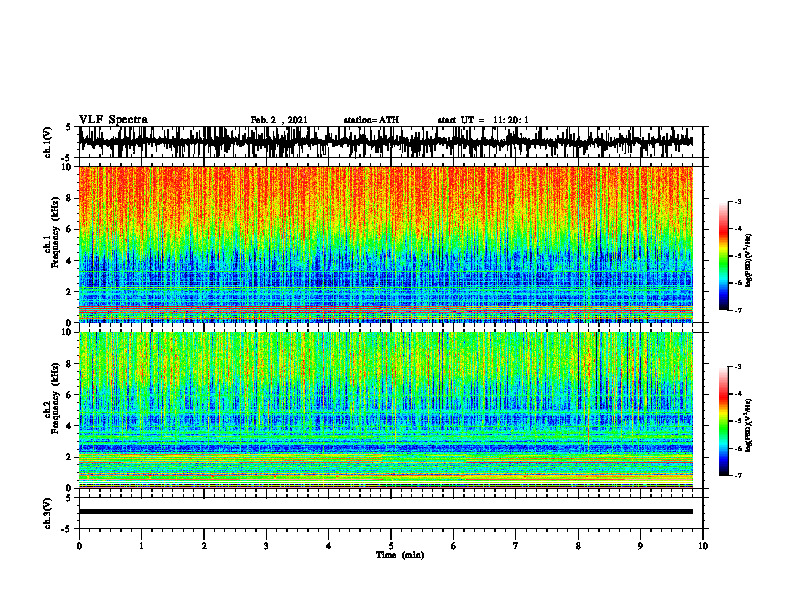Click the ch.1 frequency axis "10" tick label
The image size is (792, 612).
pos(68,167)
